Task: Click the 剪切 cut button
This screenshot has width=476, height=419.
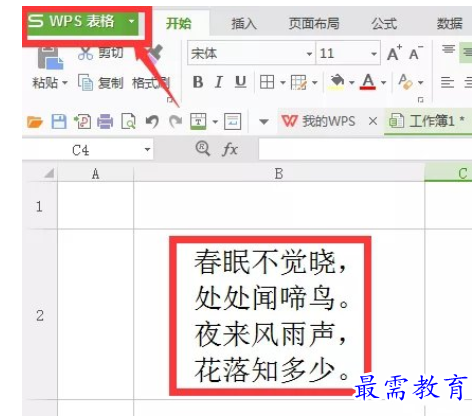Action: point(101,53)
